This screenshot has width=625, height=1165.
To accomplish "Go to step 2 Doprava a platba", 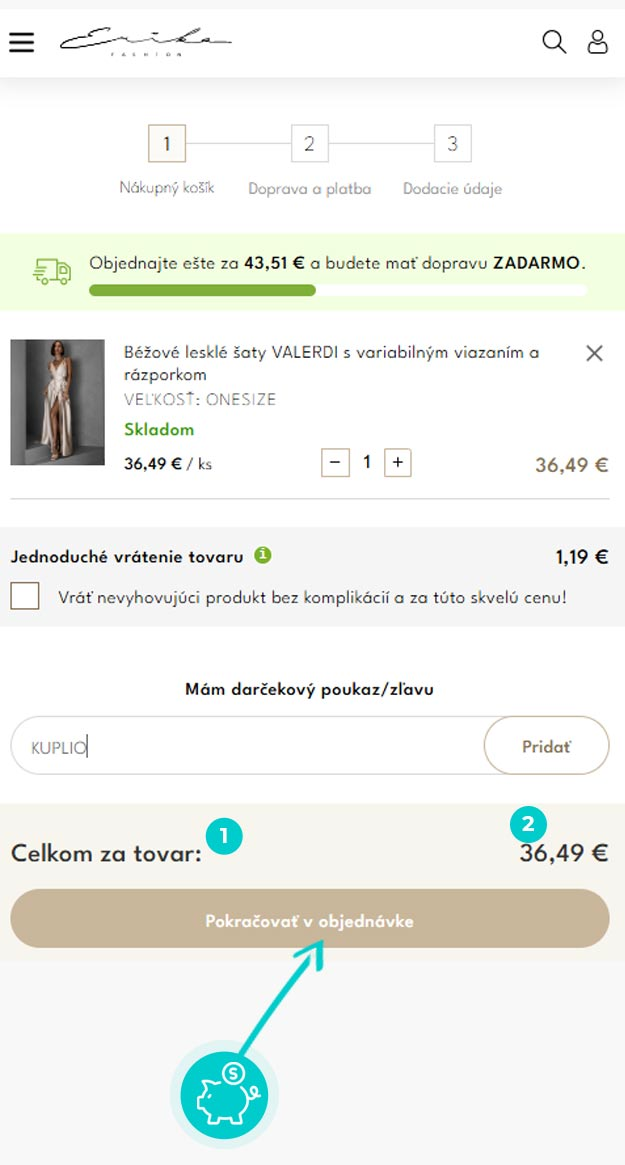I will click(310, 143).
